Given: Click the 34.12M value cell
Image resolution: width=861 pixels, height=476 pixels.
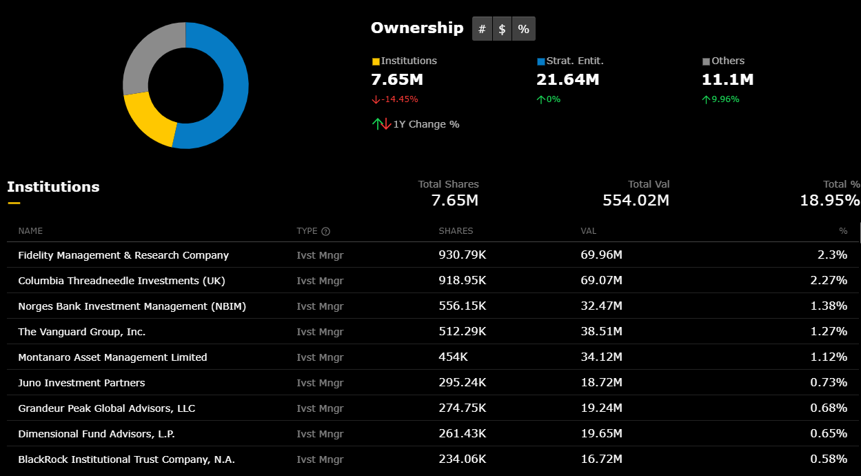Looking at the screenshot, I should pyautogui.click(x=601, y=357).
